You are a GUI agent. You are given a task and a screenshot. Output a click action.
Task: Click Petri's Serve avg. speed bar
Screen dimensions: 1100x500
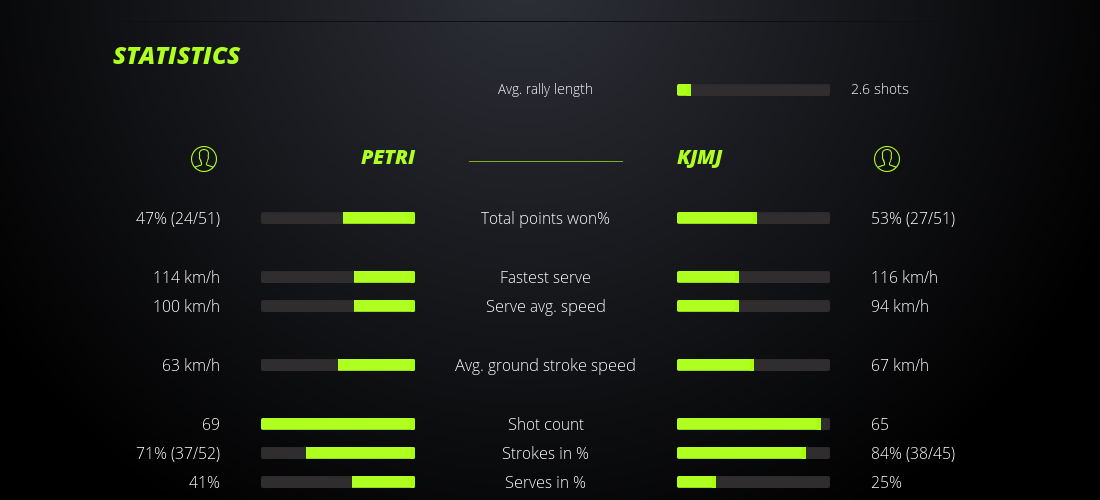(338, 306)
